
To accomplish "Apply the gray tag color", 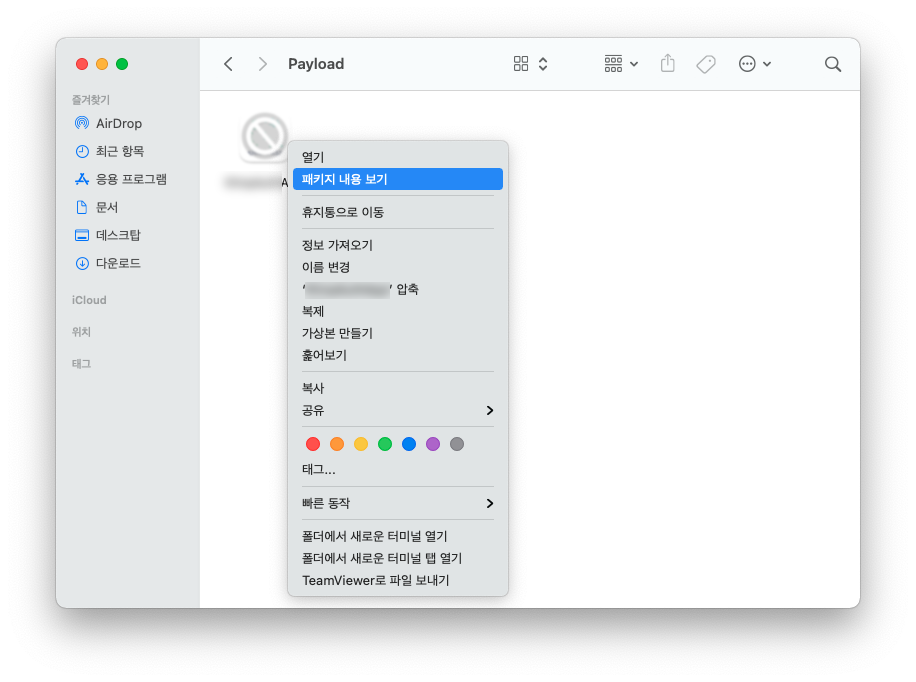I will pyautogui.click(x=457, y=444).
